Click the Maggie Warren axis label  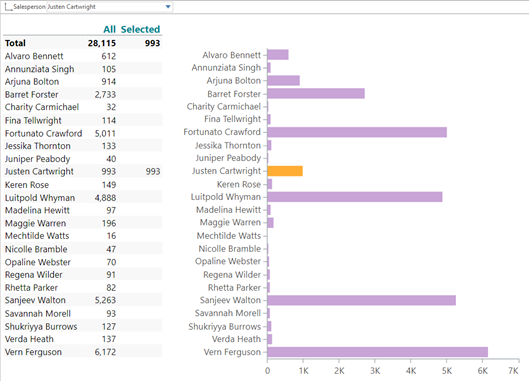230,223
